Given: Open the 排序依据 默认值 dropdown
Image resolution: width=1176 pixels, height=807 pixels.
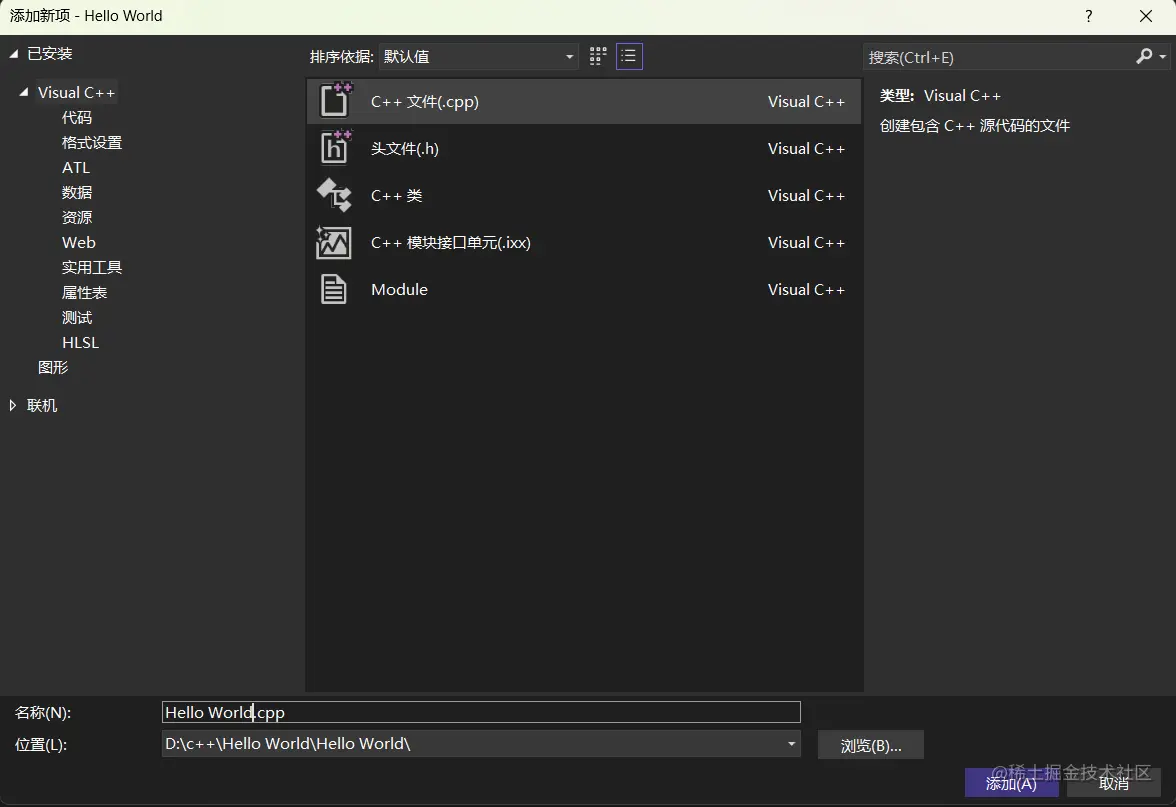Looking at the screenshot, I should [x=478, y=56].
